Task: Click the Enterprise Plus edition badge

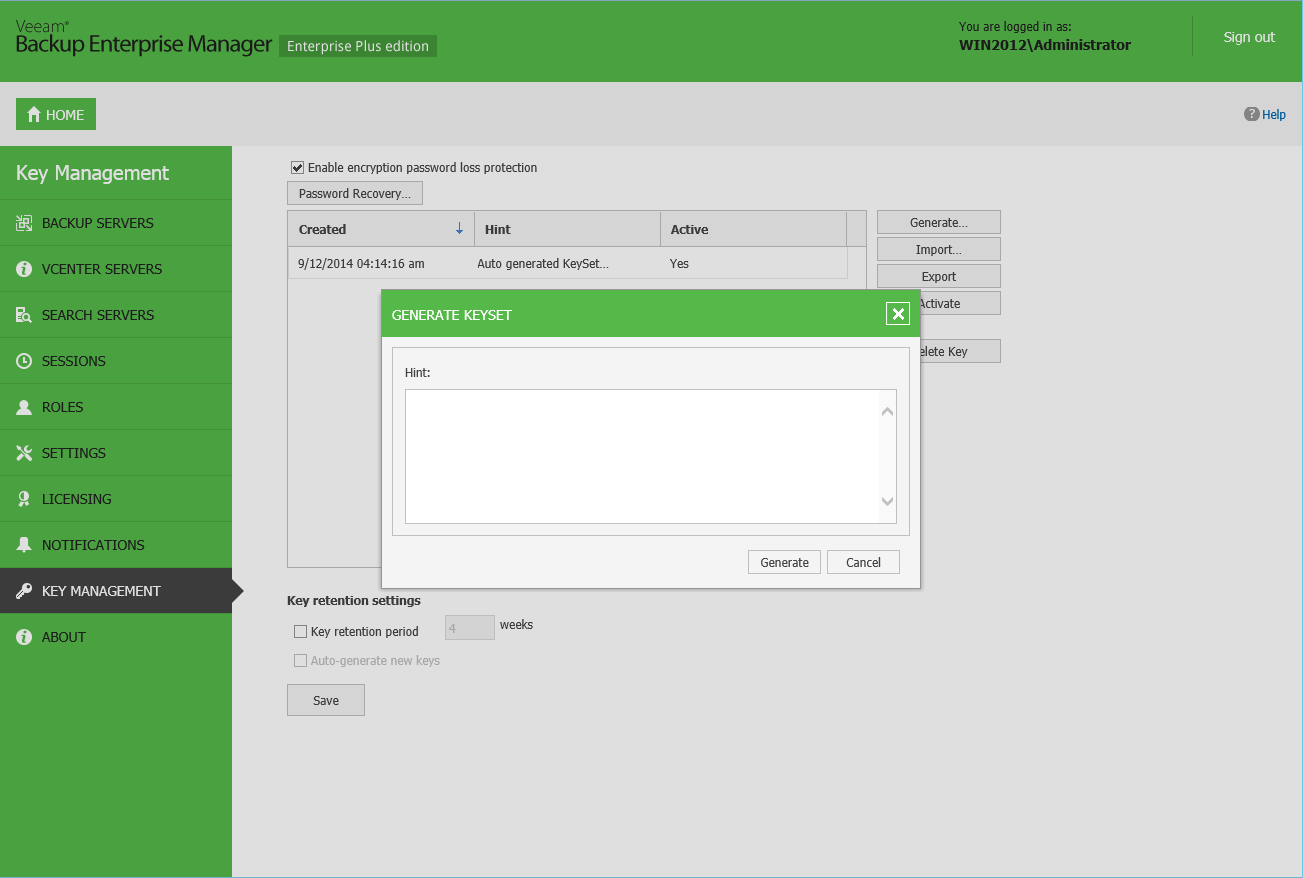Action: click(x=358, y=46)
